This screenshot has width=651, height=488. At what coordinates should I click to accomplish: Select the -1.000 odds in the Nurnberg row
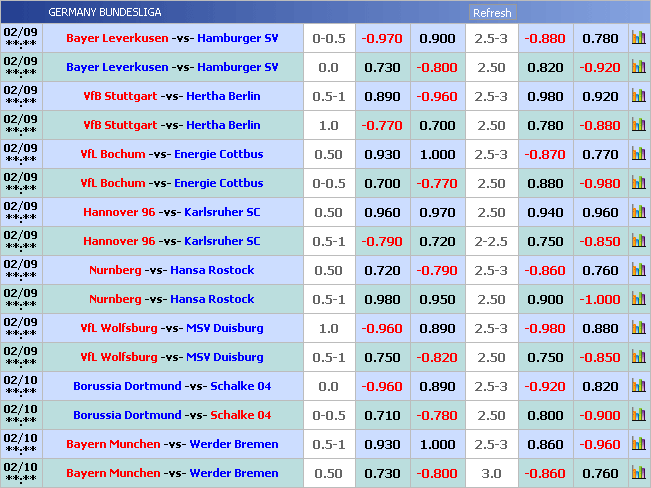[600, 300]
